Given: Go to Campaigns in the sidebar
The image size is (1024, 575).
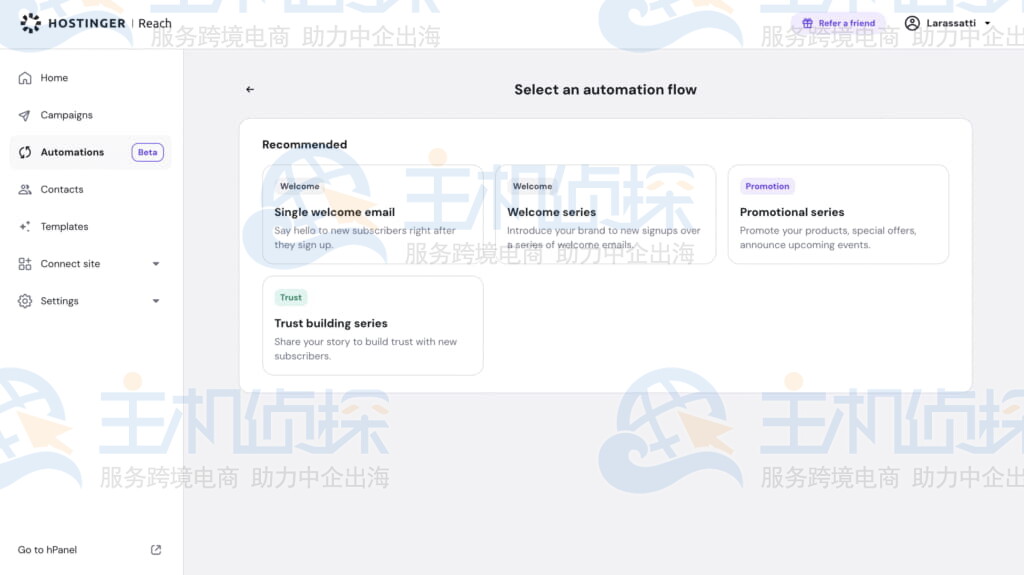Looking at the screenshot, I should (x=91, y=115).
